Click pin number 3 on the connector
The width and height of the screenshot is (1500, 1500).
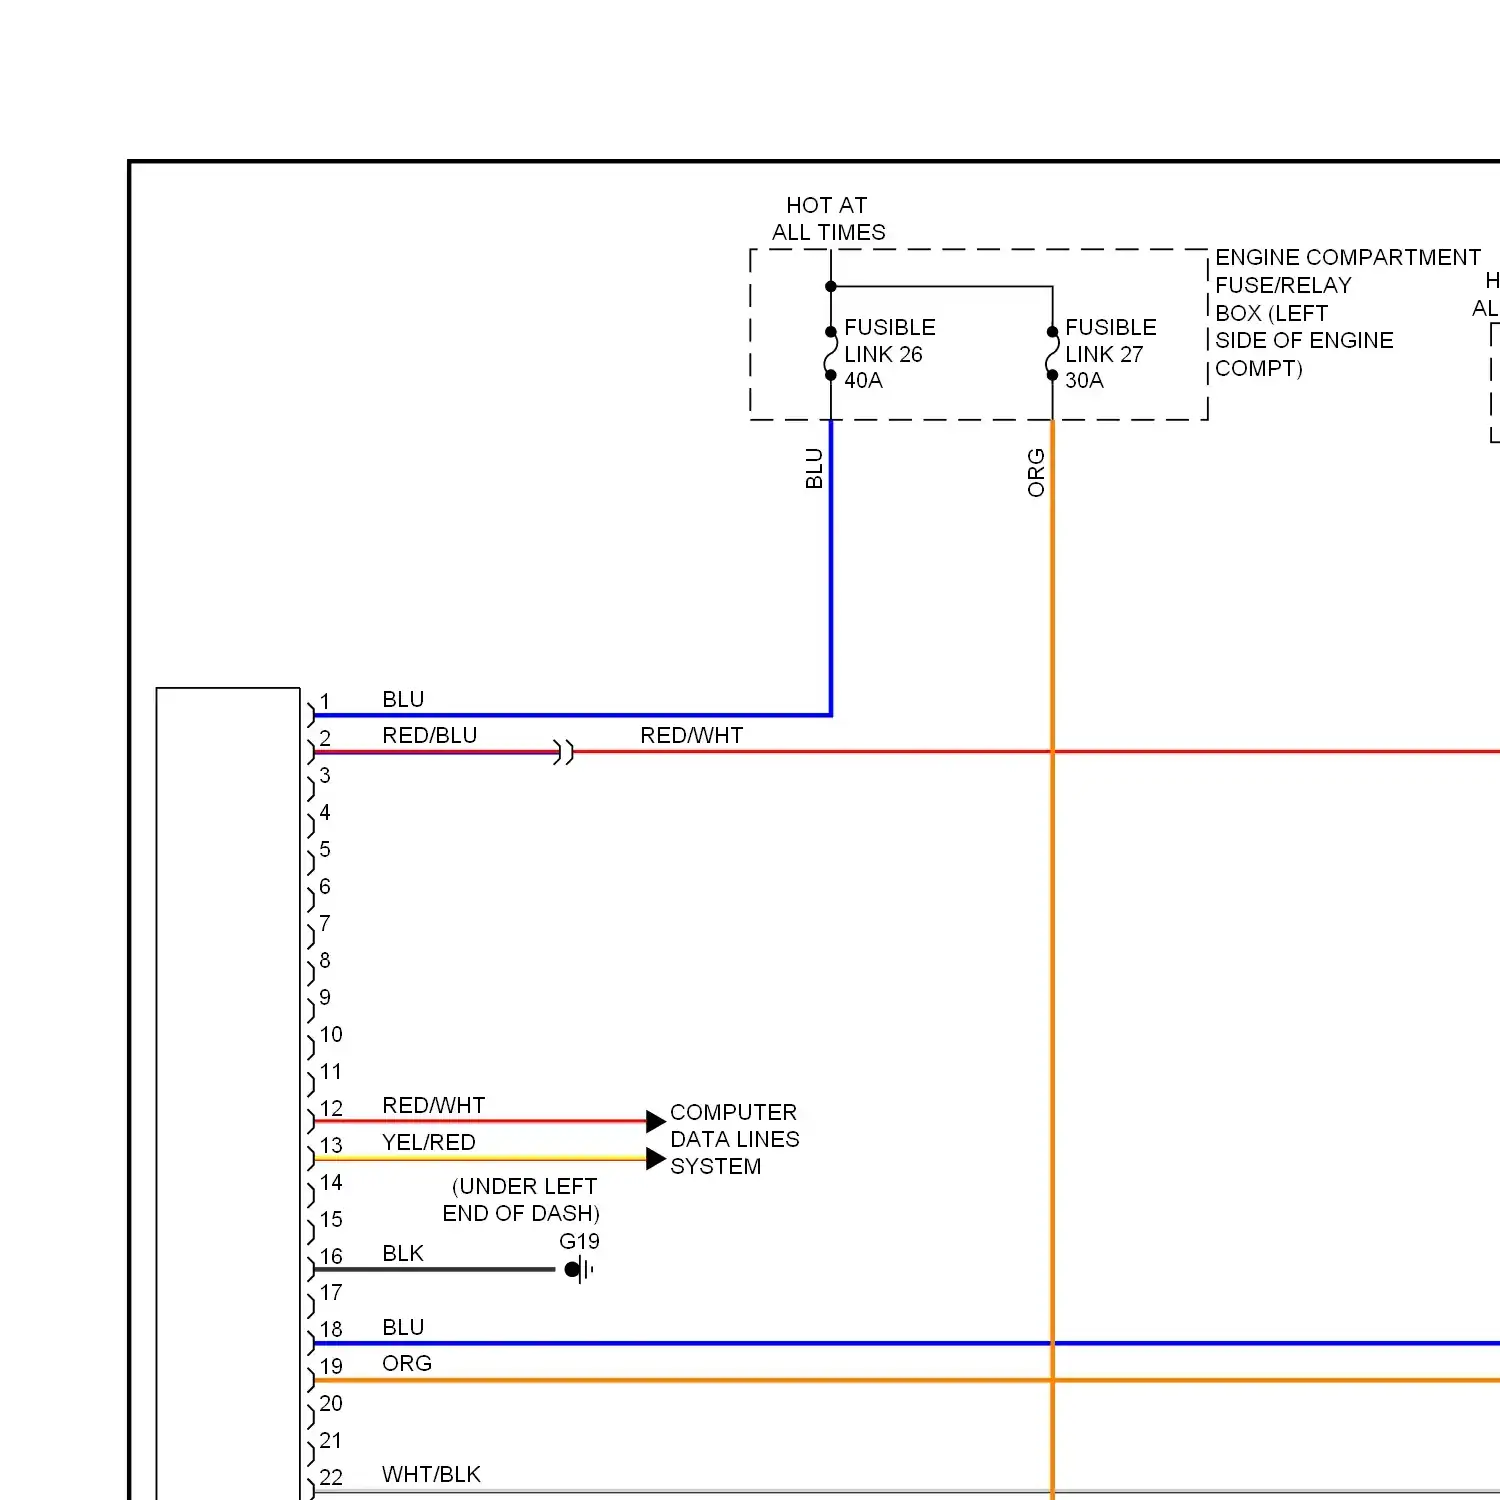[325, 775]
